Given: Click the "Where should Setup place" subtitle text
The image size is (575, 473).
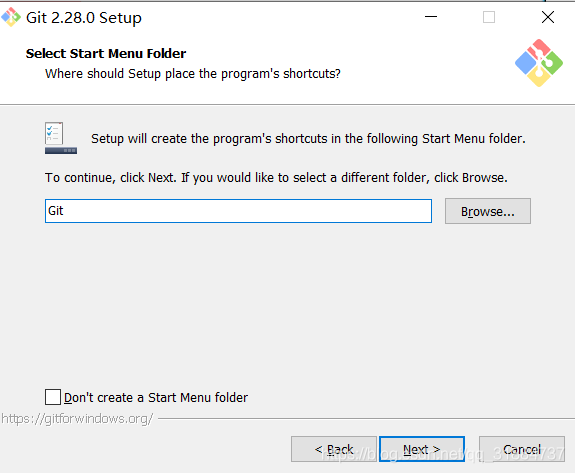Looking at the screenshot, I should 193,74.
